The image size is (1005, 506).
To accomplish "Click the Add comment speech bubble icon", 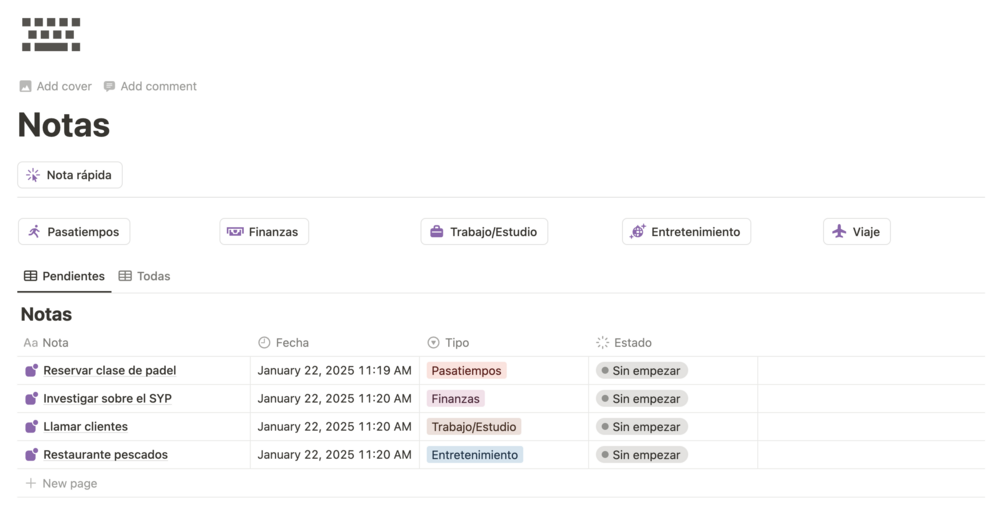I will (x=109, y=87).
